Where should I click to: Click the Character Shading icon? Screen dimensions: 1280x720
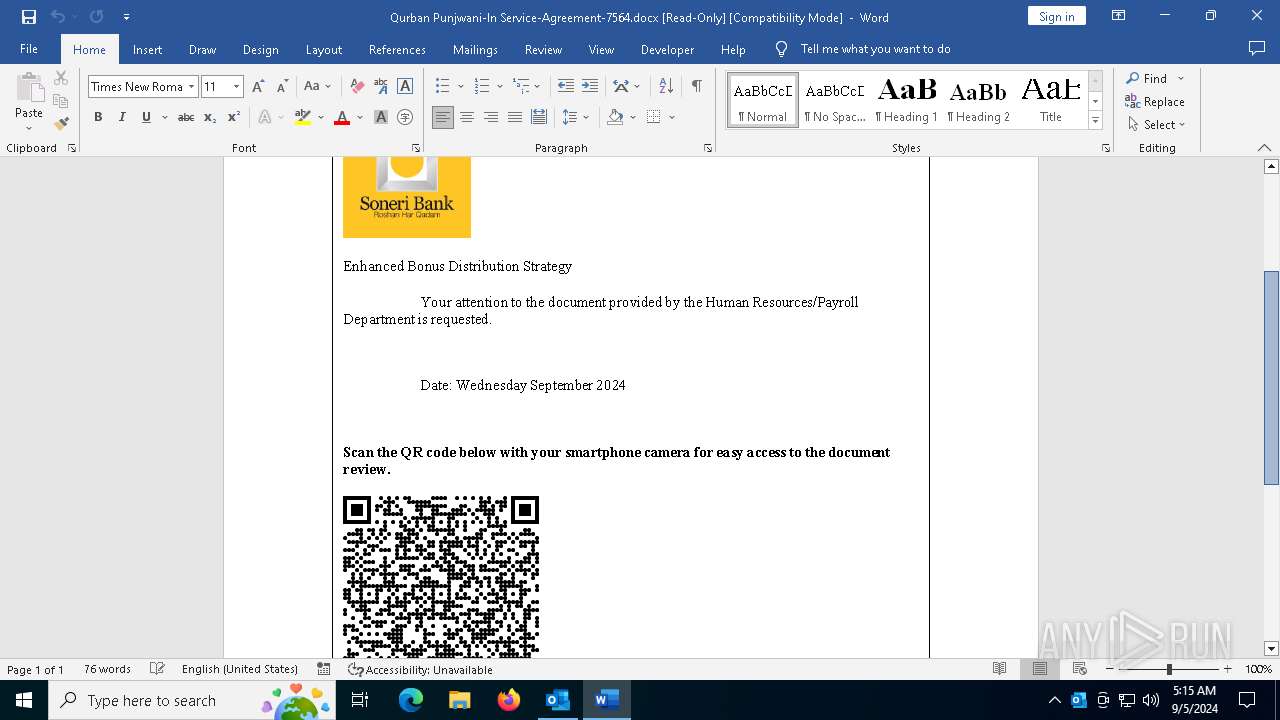click(x=381, y=117)
